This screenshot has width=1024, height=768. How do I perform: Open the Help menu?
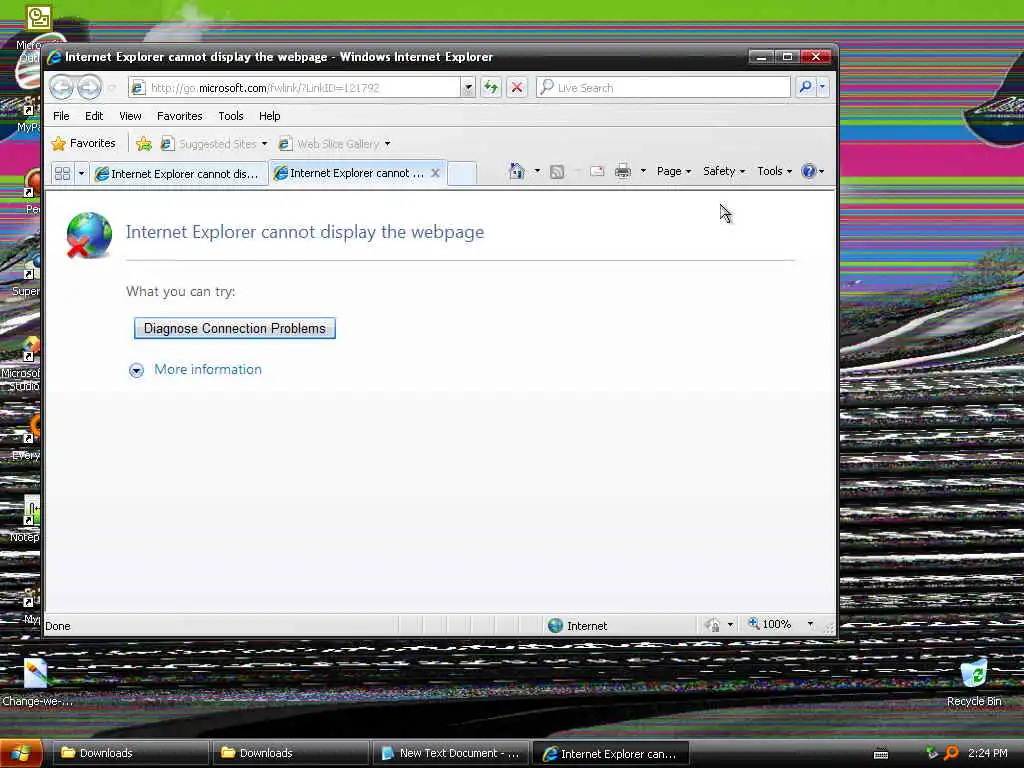pyautogui.click(x=269, y=116)
